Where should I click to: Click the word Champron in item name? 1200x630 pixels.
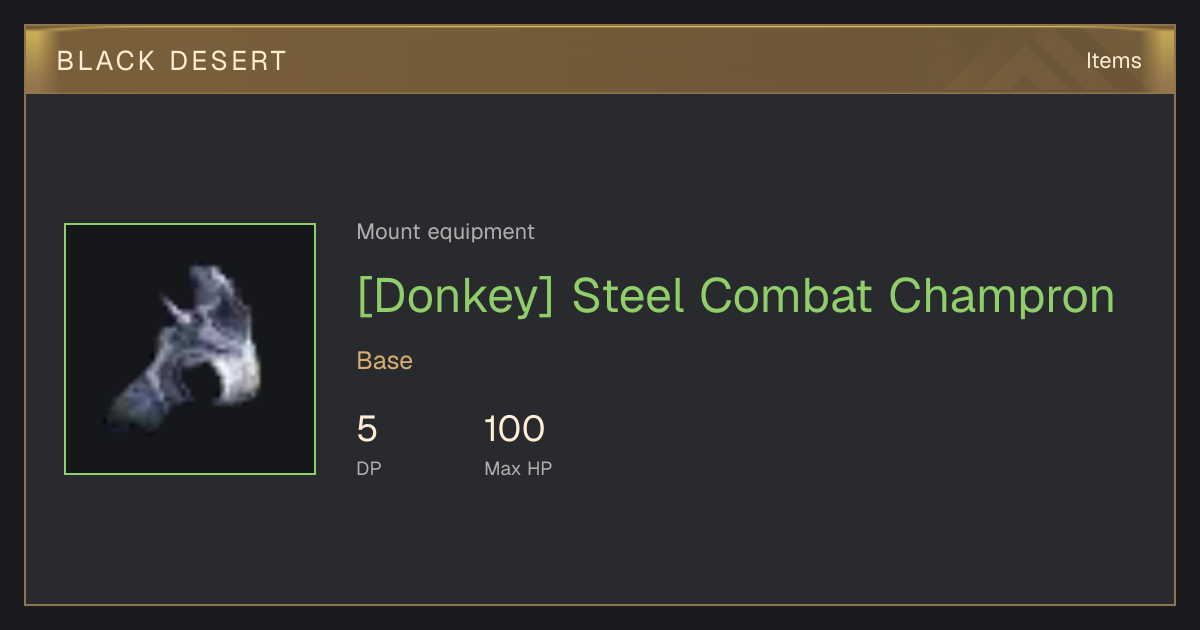point(1001,296)
